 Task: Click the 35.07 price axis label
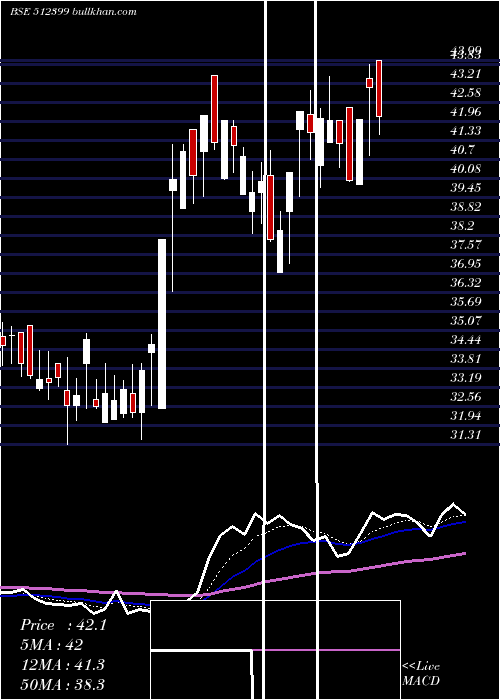pos(466,321)
